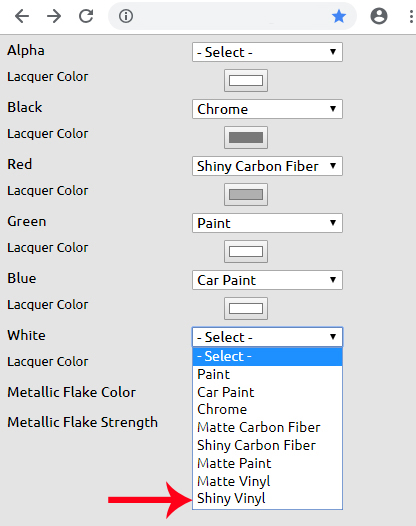Open the browser three-dot menu
This screenshot has height=526, width=416.
[411, 16]
